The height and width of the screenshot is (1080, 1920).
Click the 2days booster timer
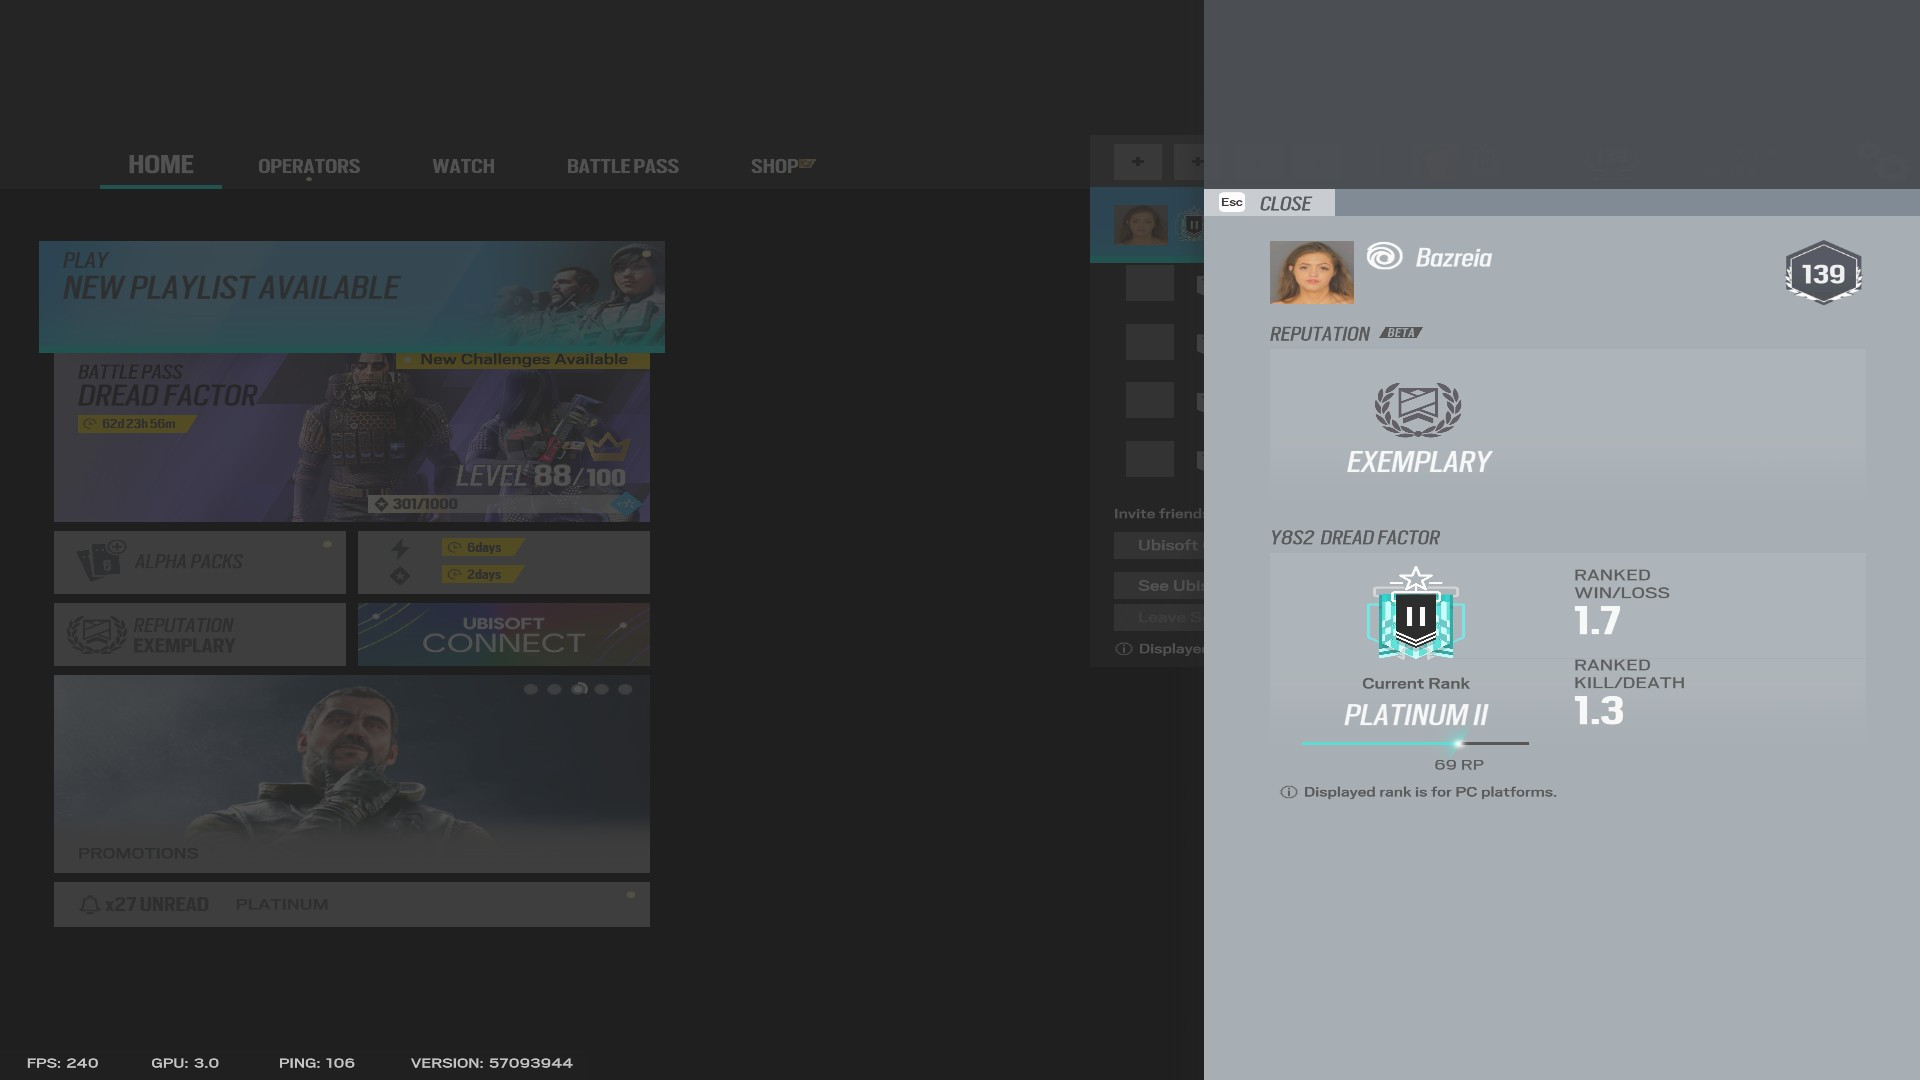click(483, 575)
